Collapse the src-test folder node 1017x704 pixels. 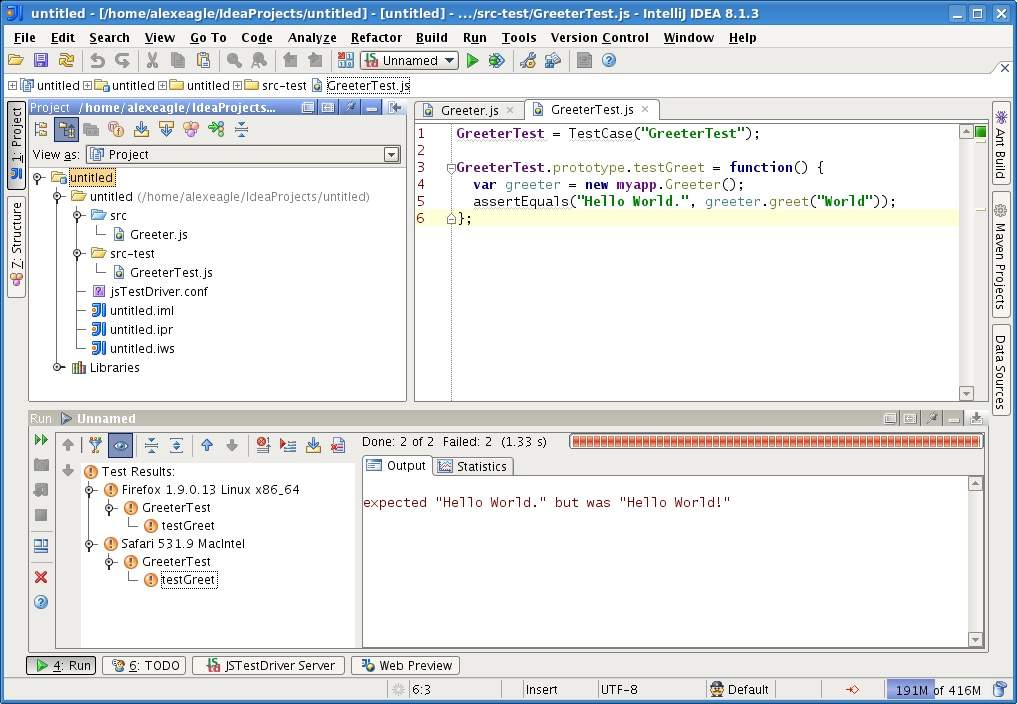pos(77,254)
